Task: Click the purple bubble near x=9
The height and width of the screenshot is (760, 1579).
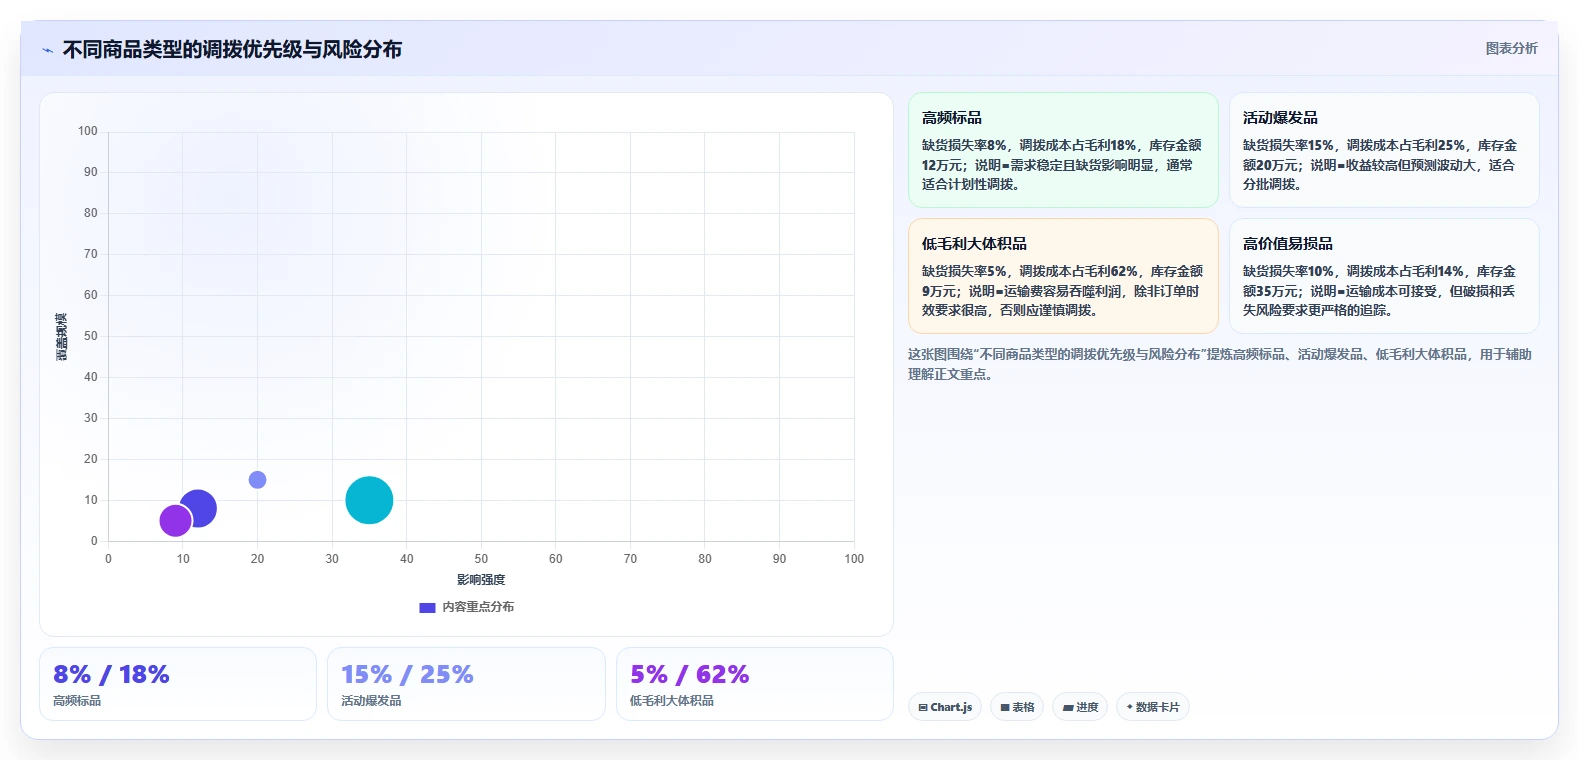Action: 175,520
